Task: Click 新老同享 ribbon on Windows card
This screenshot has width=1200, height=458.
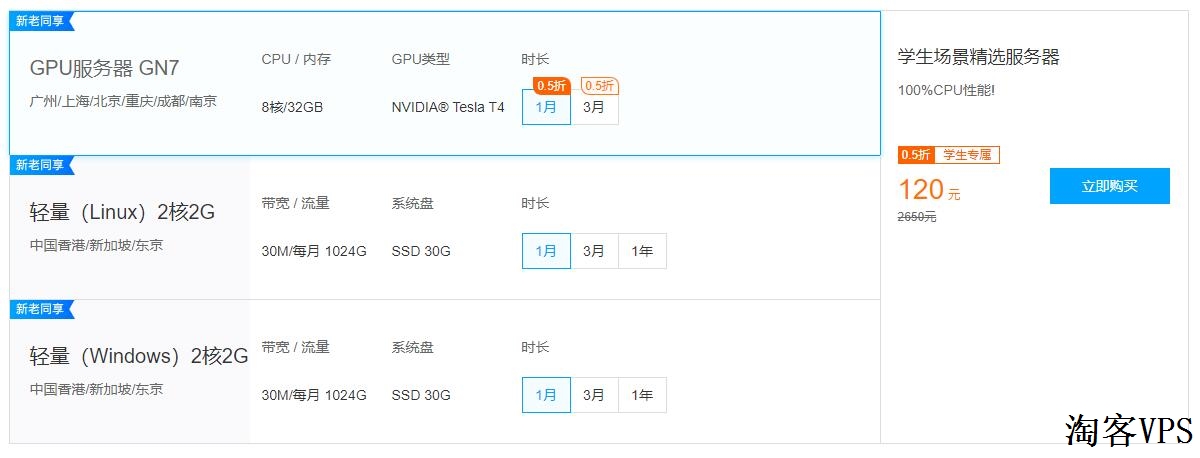Action: pos(41,309)
